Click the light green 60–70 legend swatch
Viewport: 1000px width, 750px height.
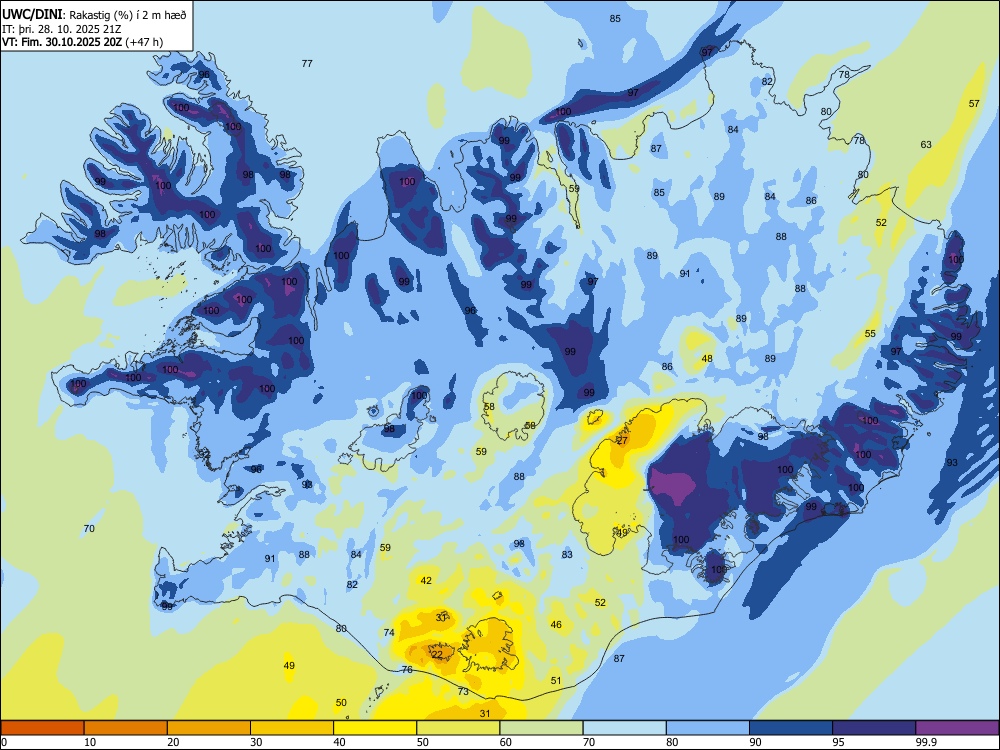(x=541, y=728)
